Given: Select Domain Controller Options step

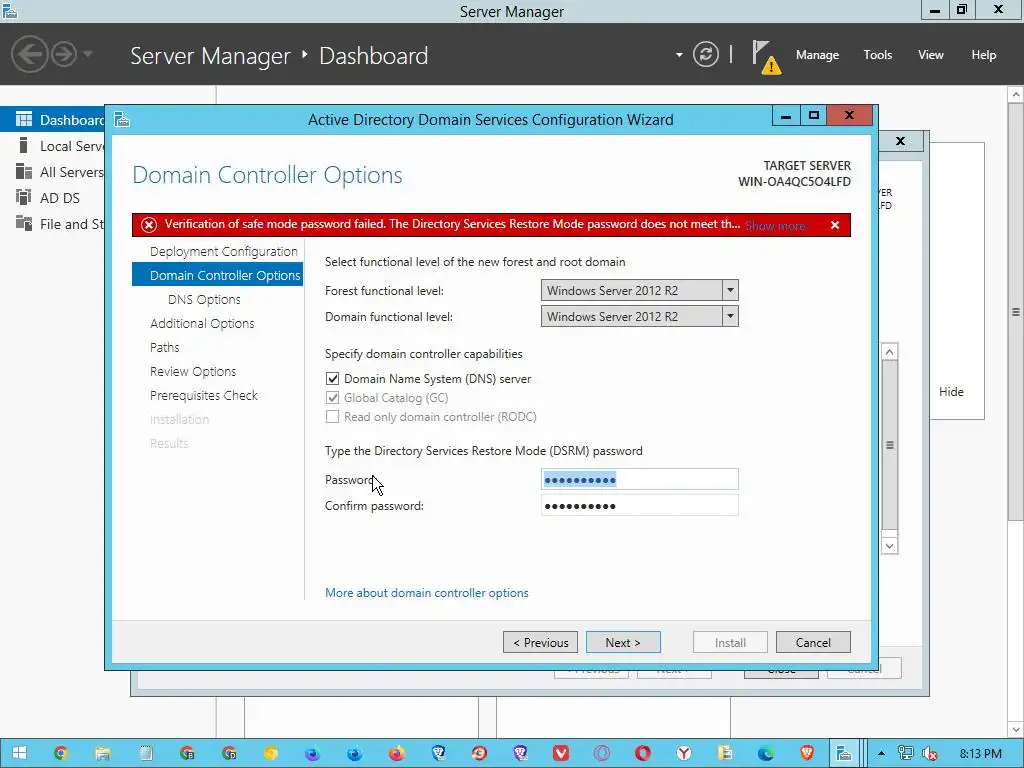Looking at the screenshot, I should [x=217, y=275].
